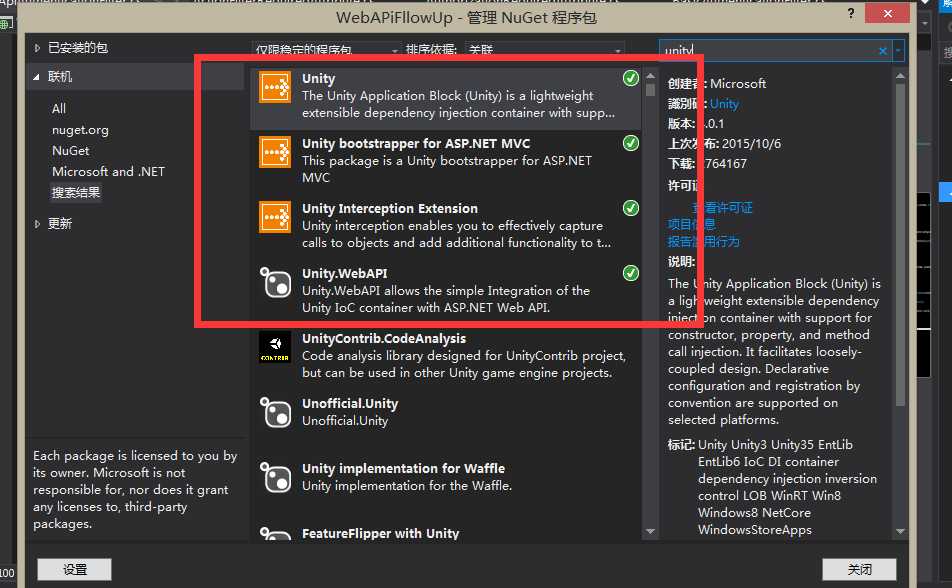Open the 仅限稳定的程序包 dropdown
Viewport: 952px width, 588px height.
[327, 50]
